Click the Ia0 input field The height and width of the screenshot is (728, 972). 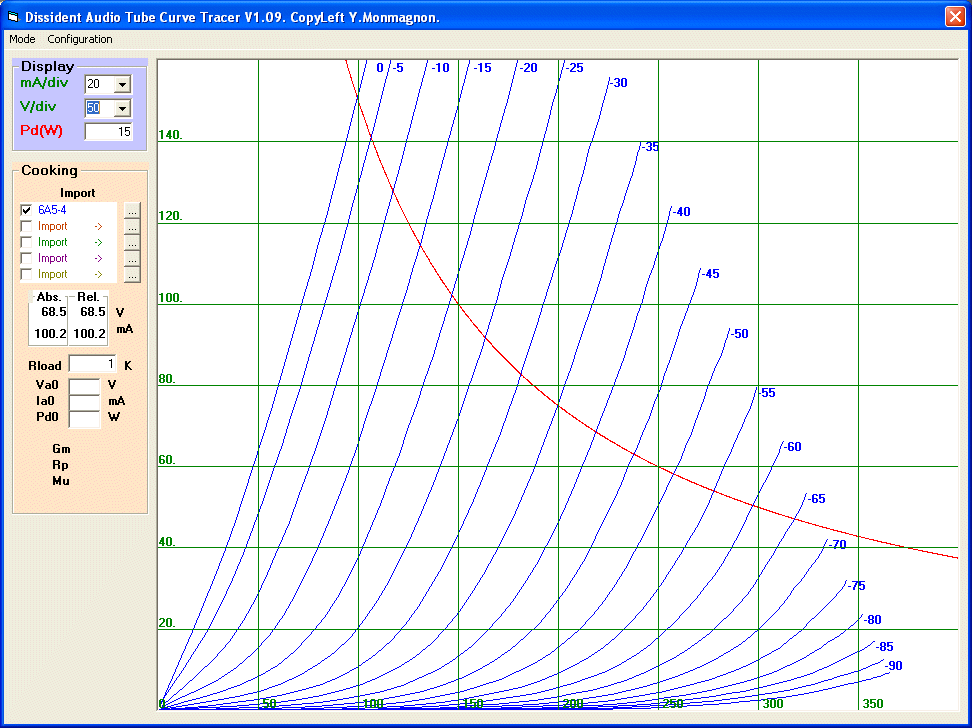(x=84, y=402)
